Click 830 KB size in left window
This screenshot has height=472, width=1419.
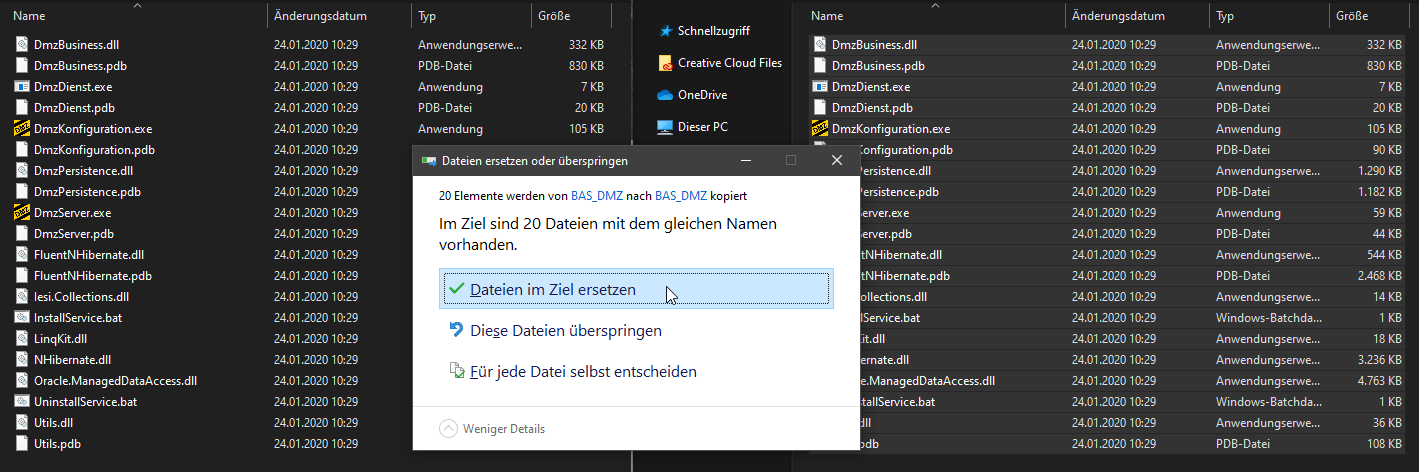click(586, 66)
